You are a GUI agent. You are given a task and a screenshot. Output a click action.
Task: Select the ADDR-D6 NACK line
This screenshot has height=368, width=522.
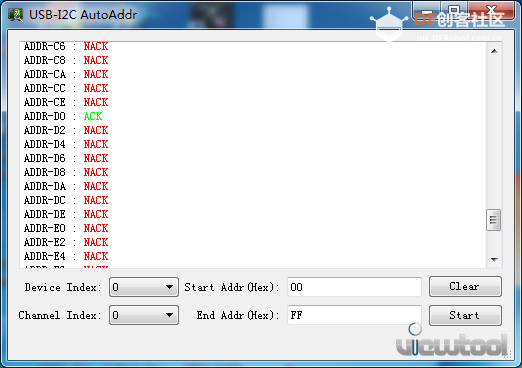(66, 158)
